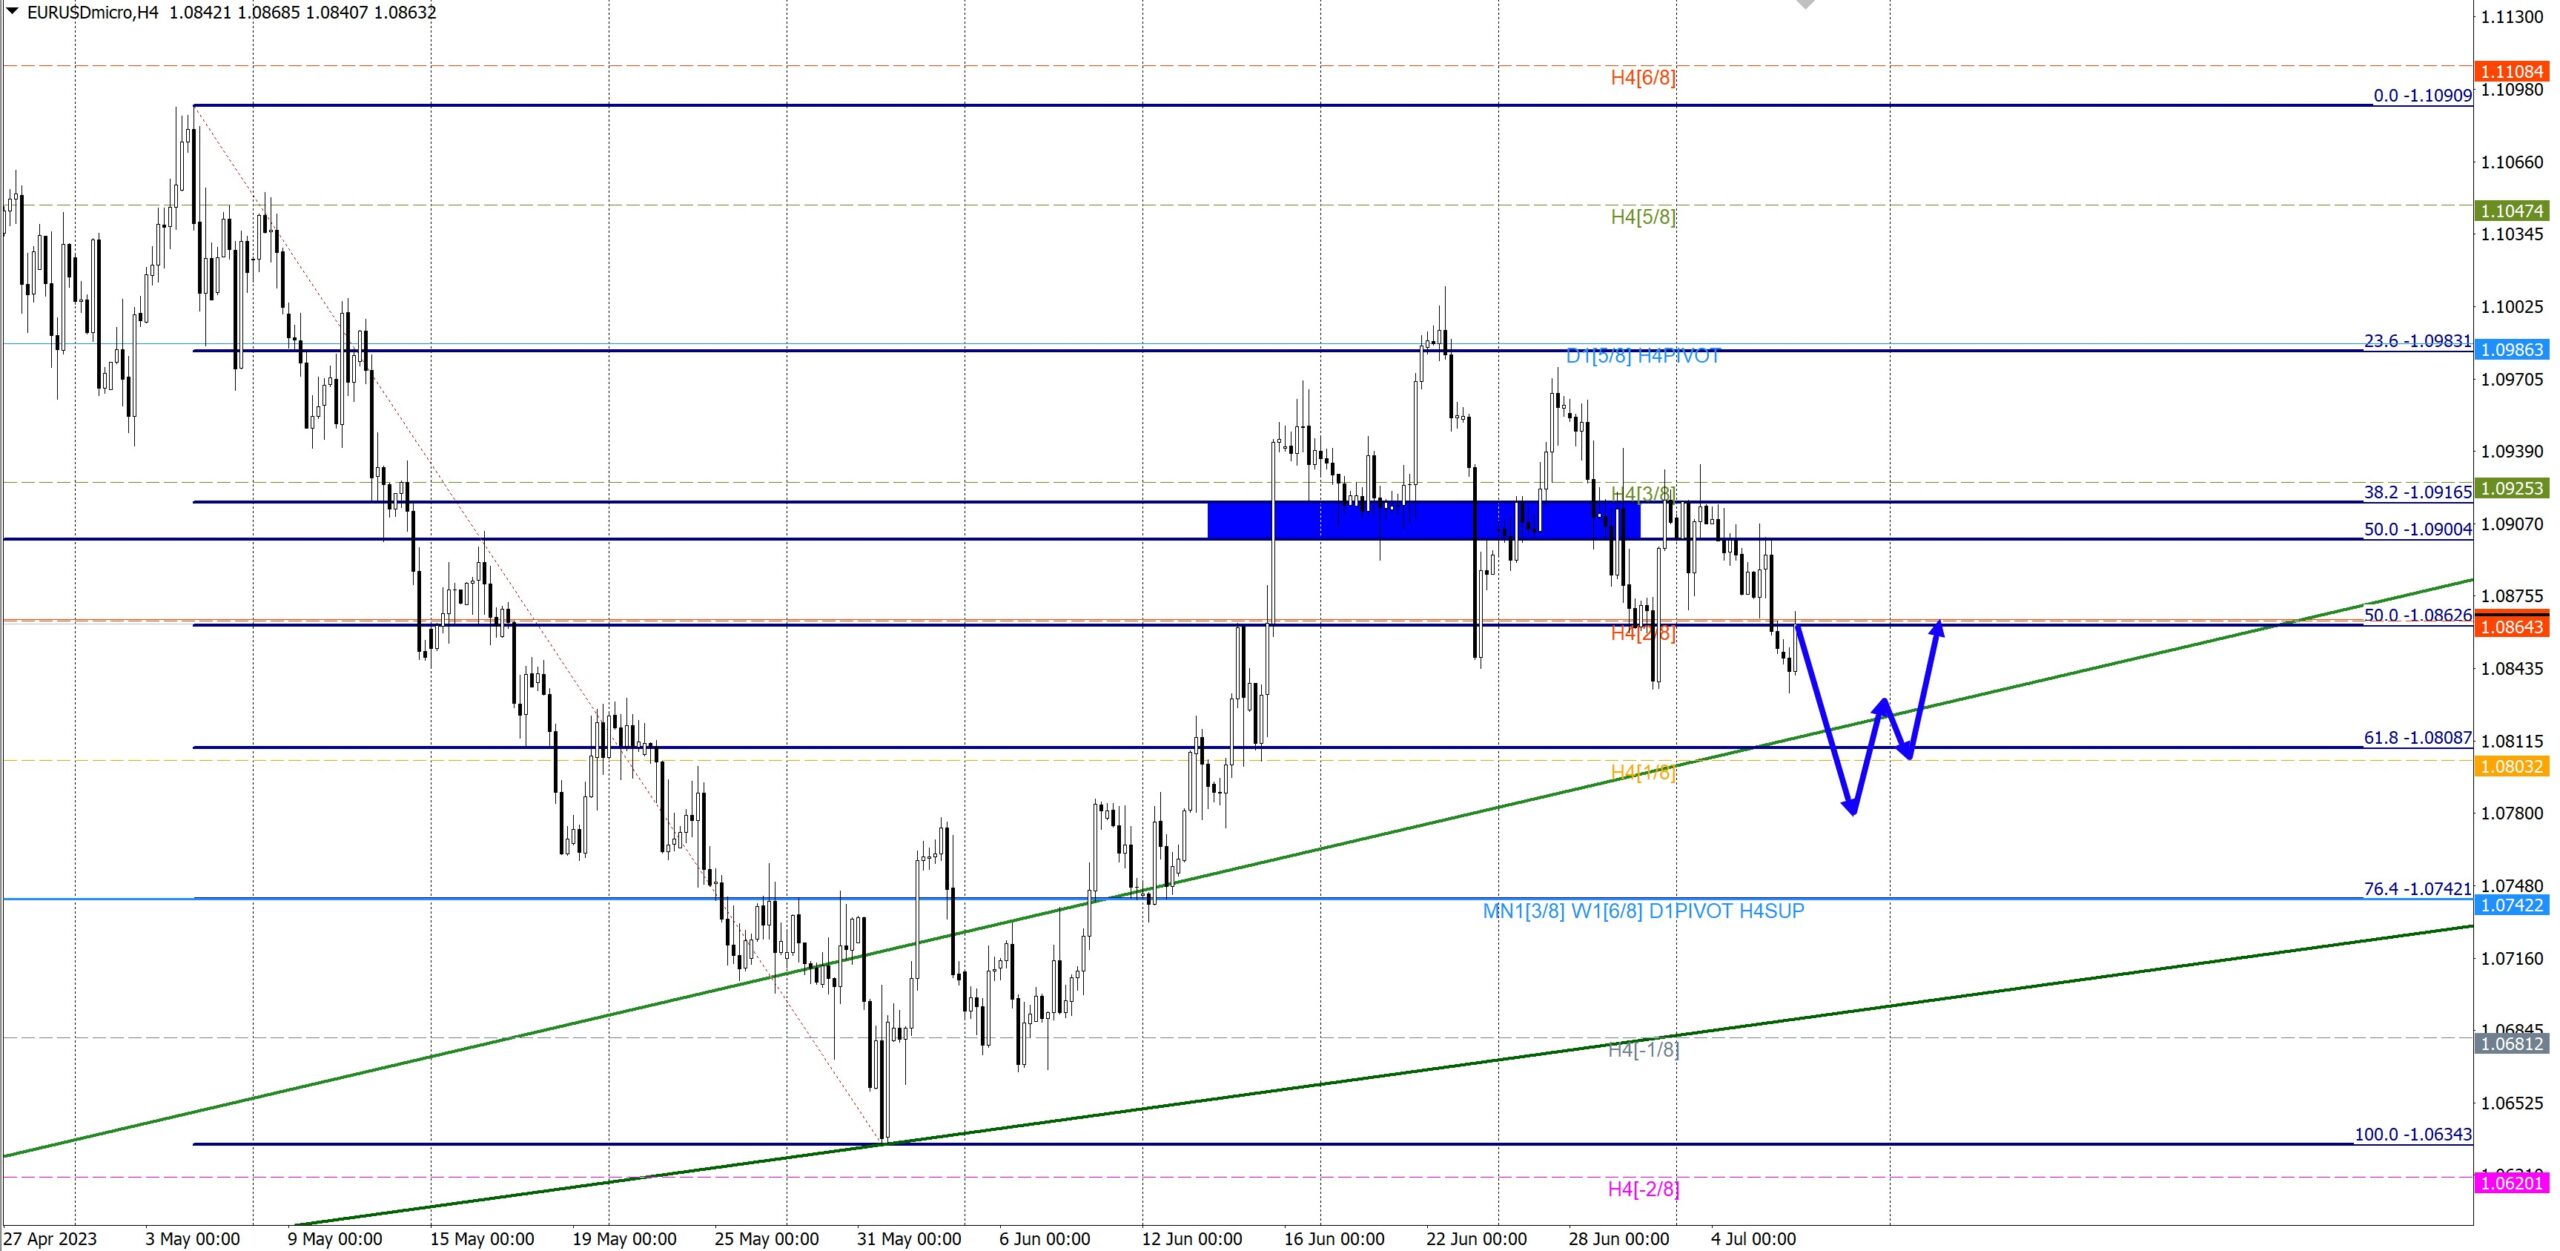This screenshot has height=1251, width=2560.
Task: Click the gray chart shift marker at top
Action: click(1805, 4)
